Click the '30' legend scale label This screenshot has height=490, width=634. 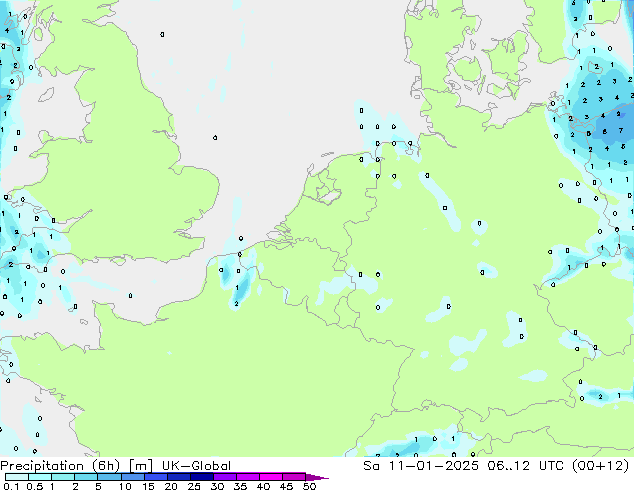point(217,486)
